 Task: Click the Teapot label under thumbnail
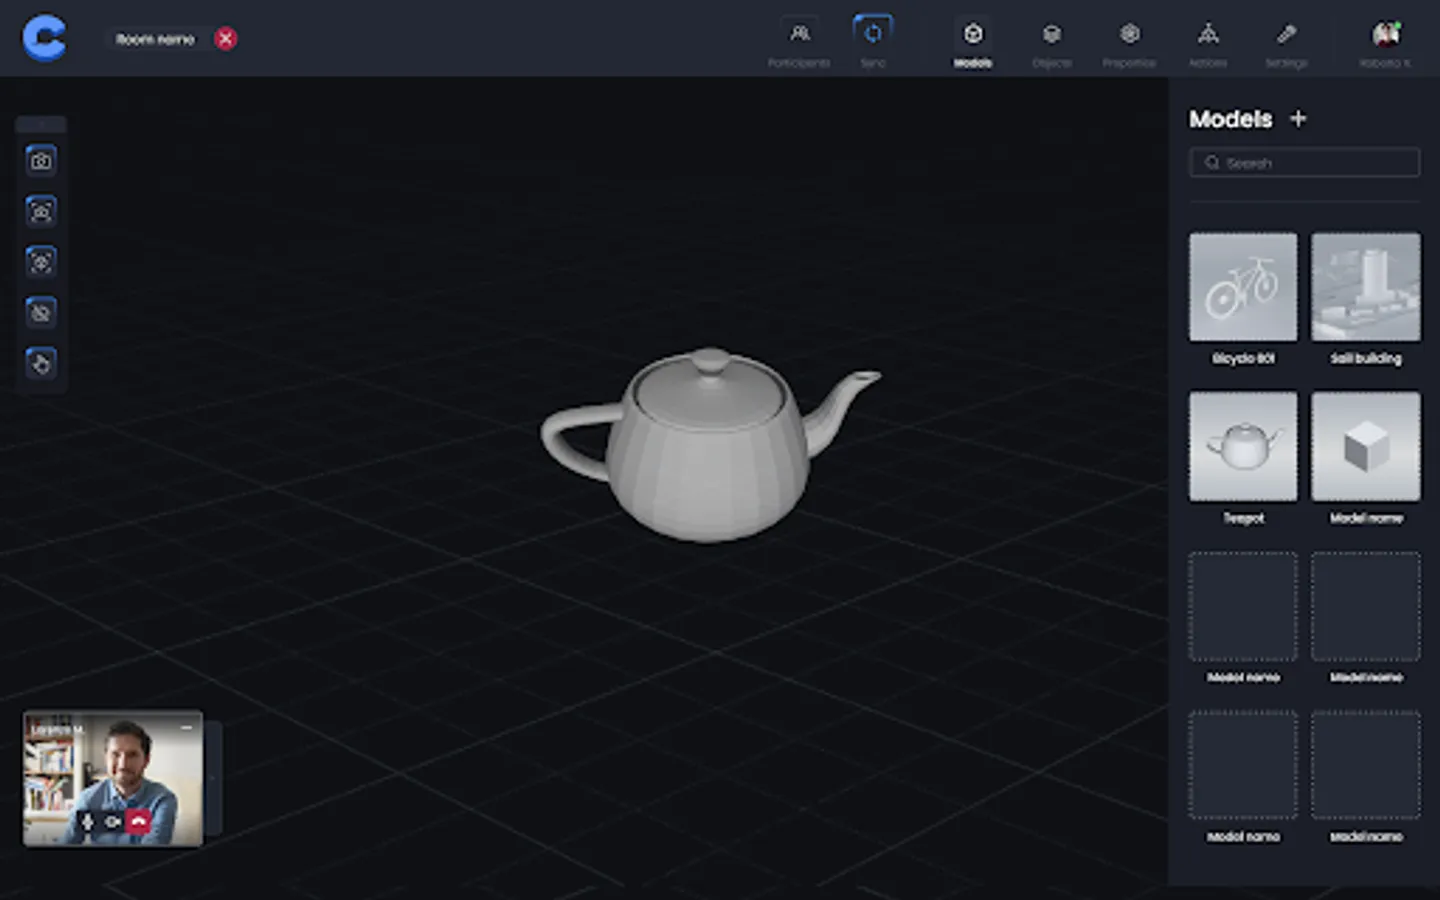[1243, 518]
